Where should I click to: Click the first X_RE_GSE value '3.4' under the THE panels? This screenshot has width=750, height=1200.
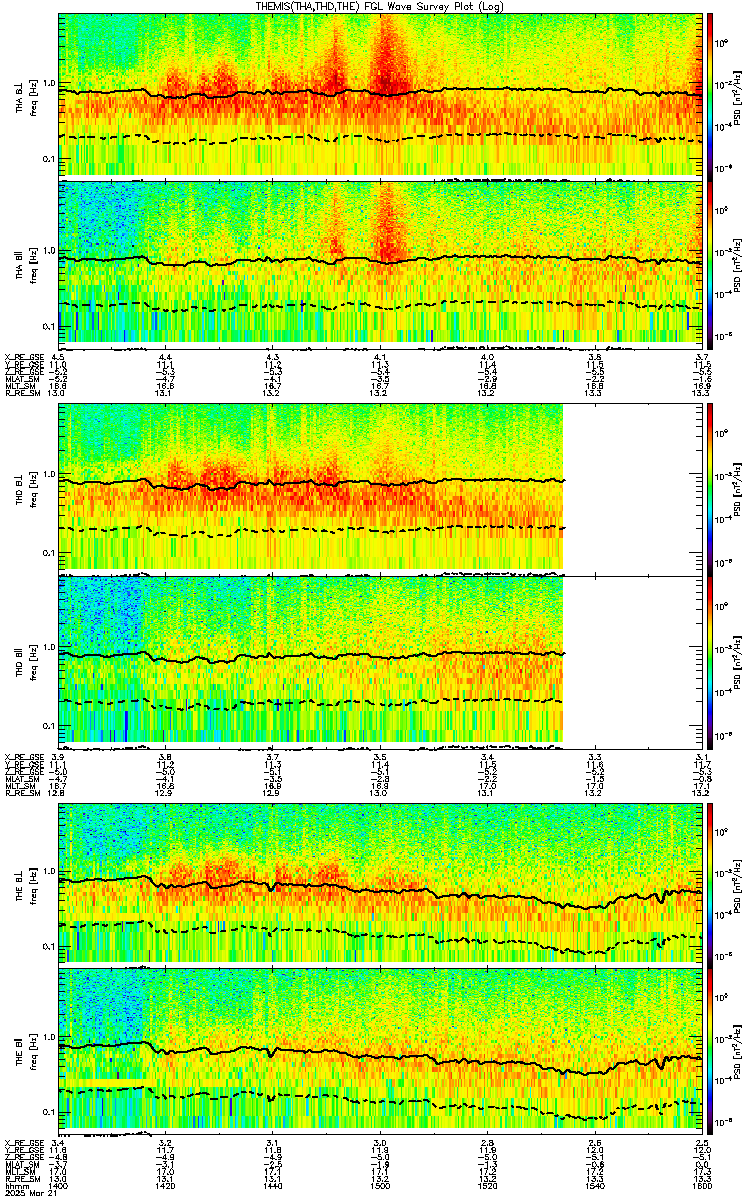(59, 1142)
